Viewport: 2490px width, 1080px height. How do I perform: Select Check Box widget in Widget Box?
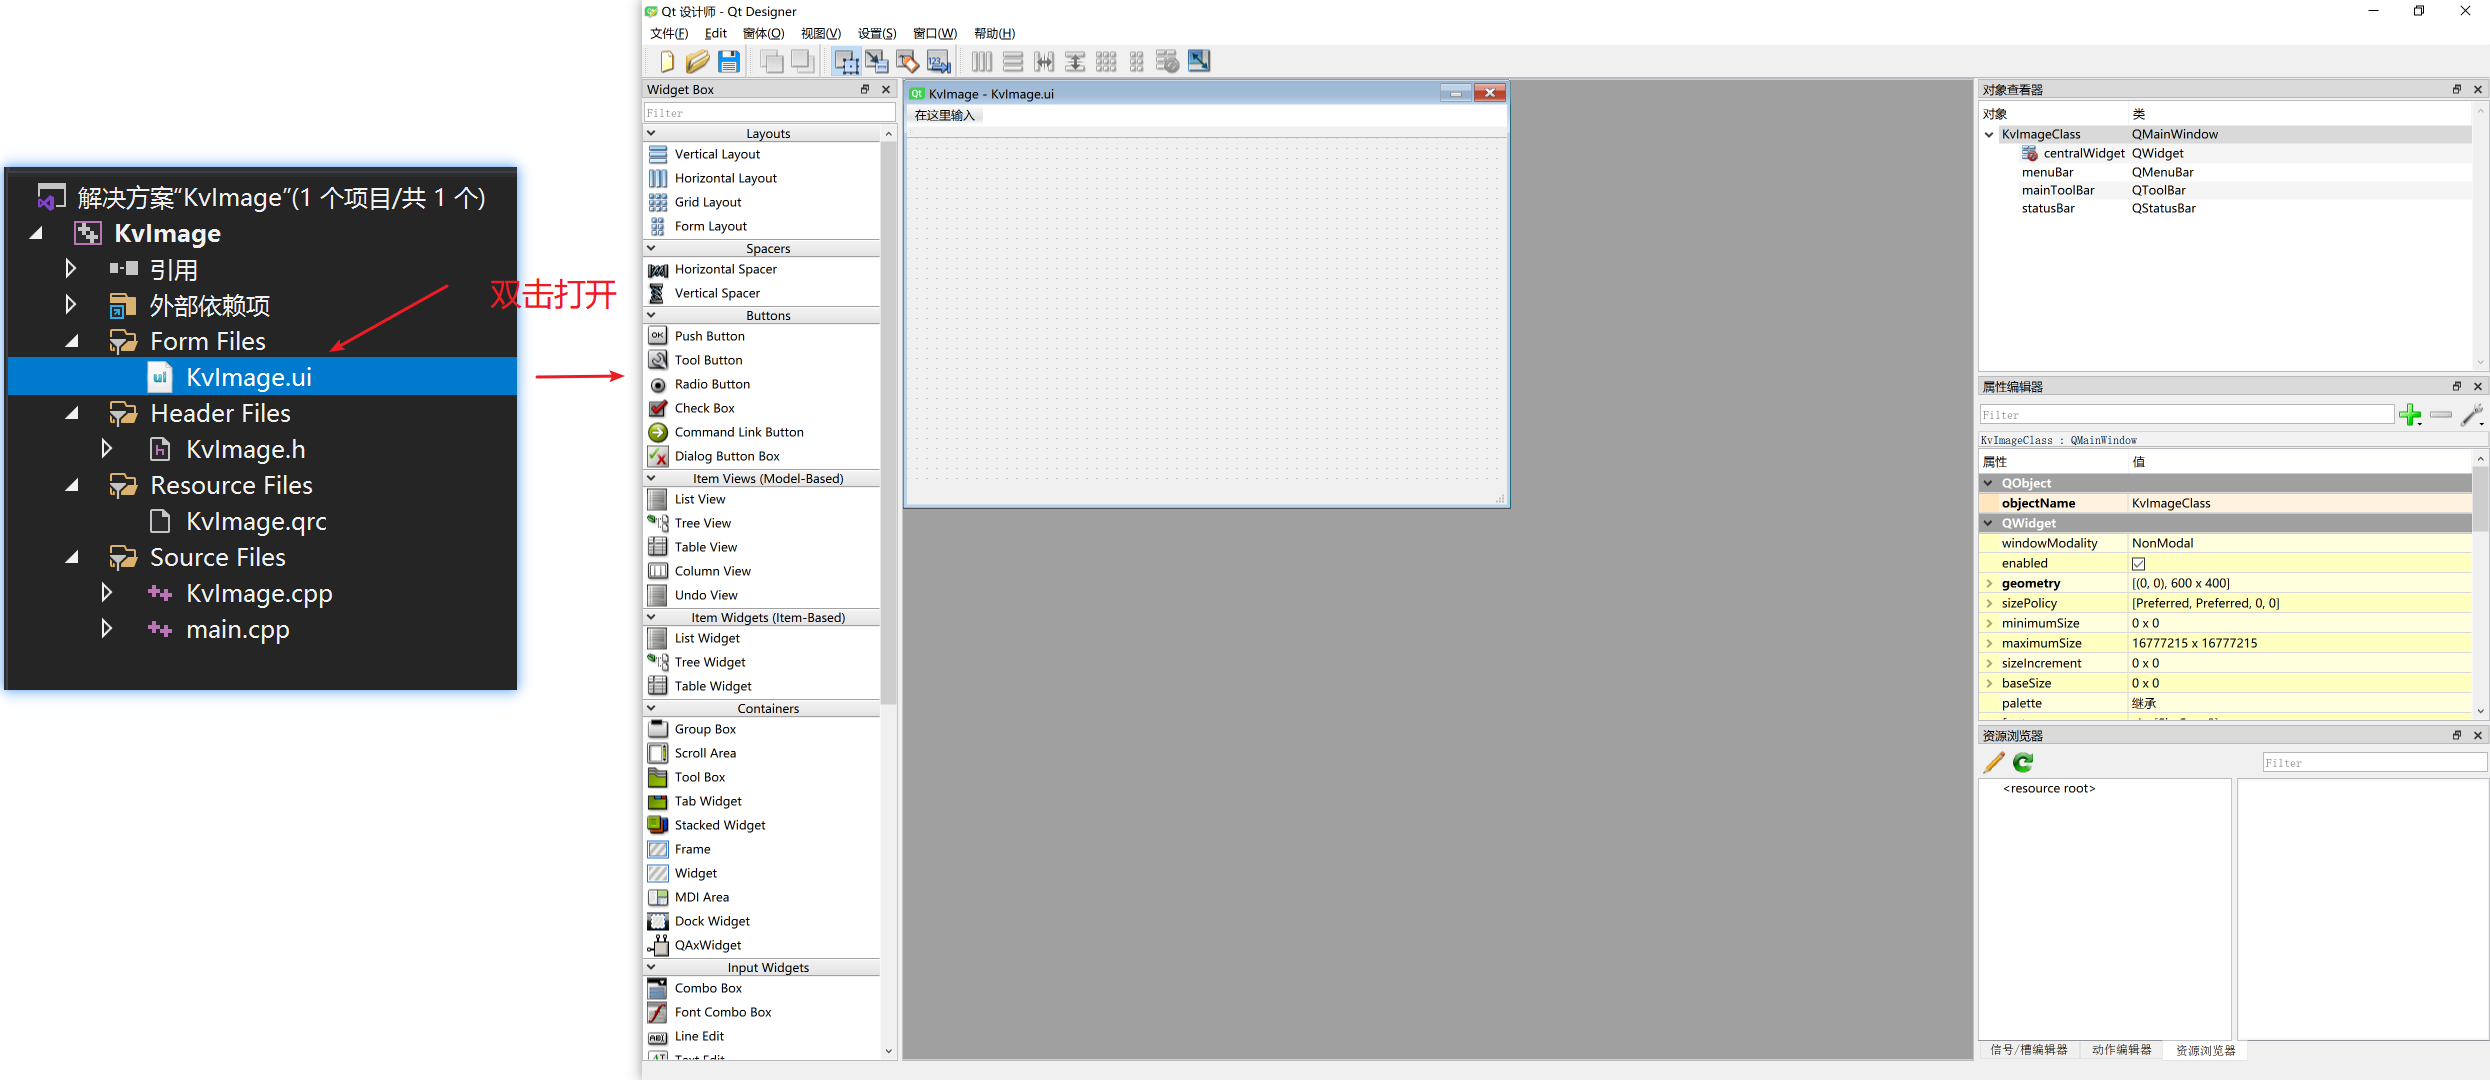[x=704, y=408]
